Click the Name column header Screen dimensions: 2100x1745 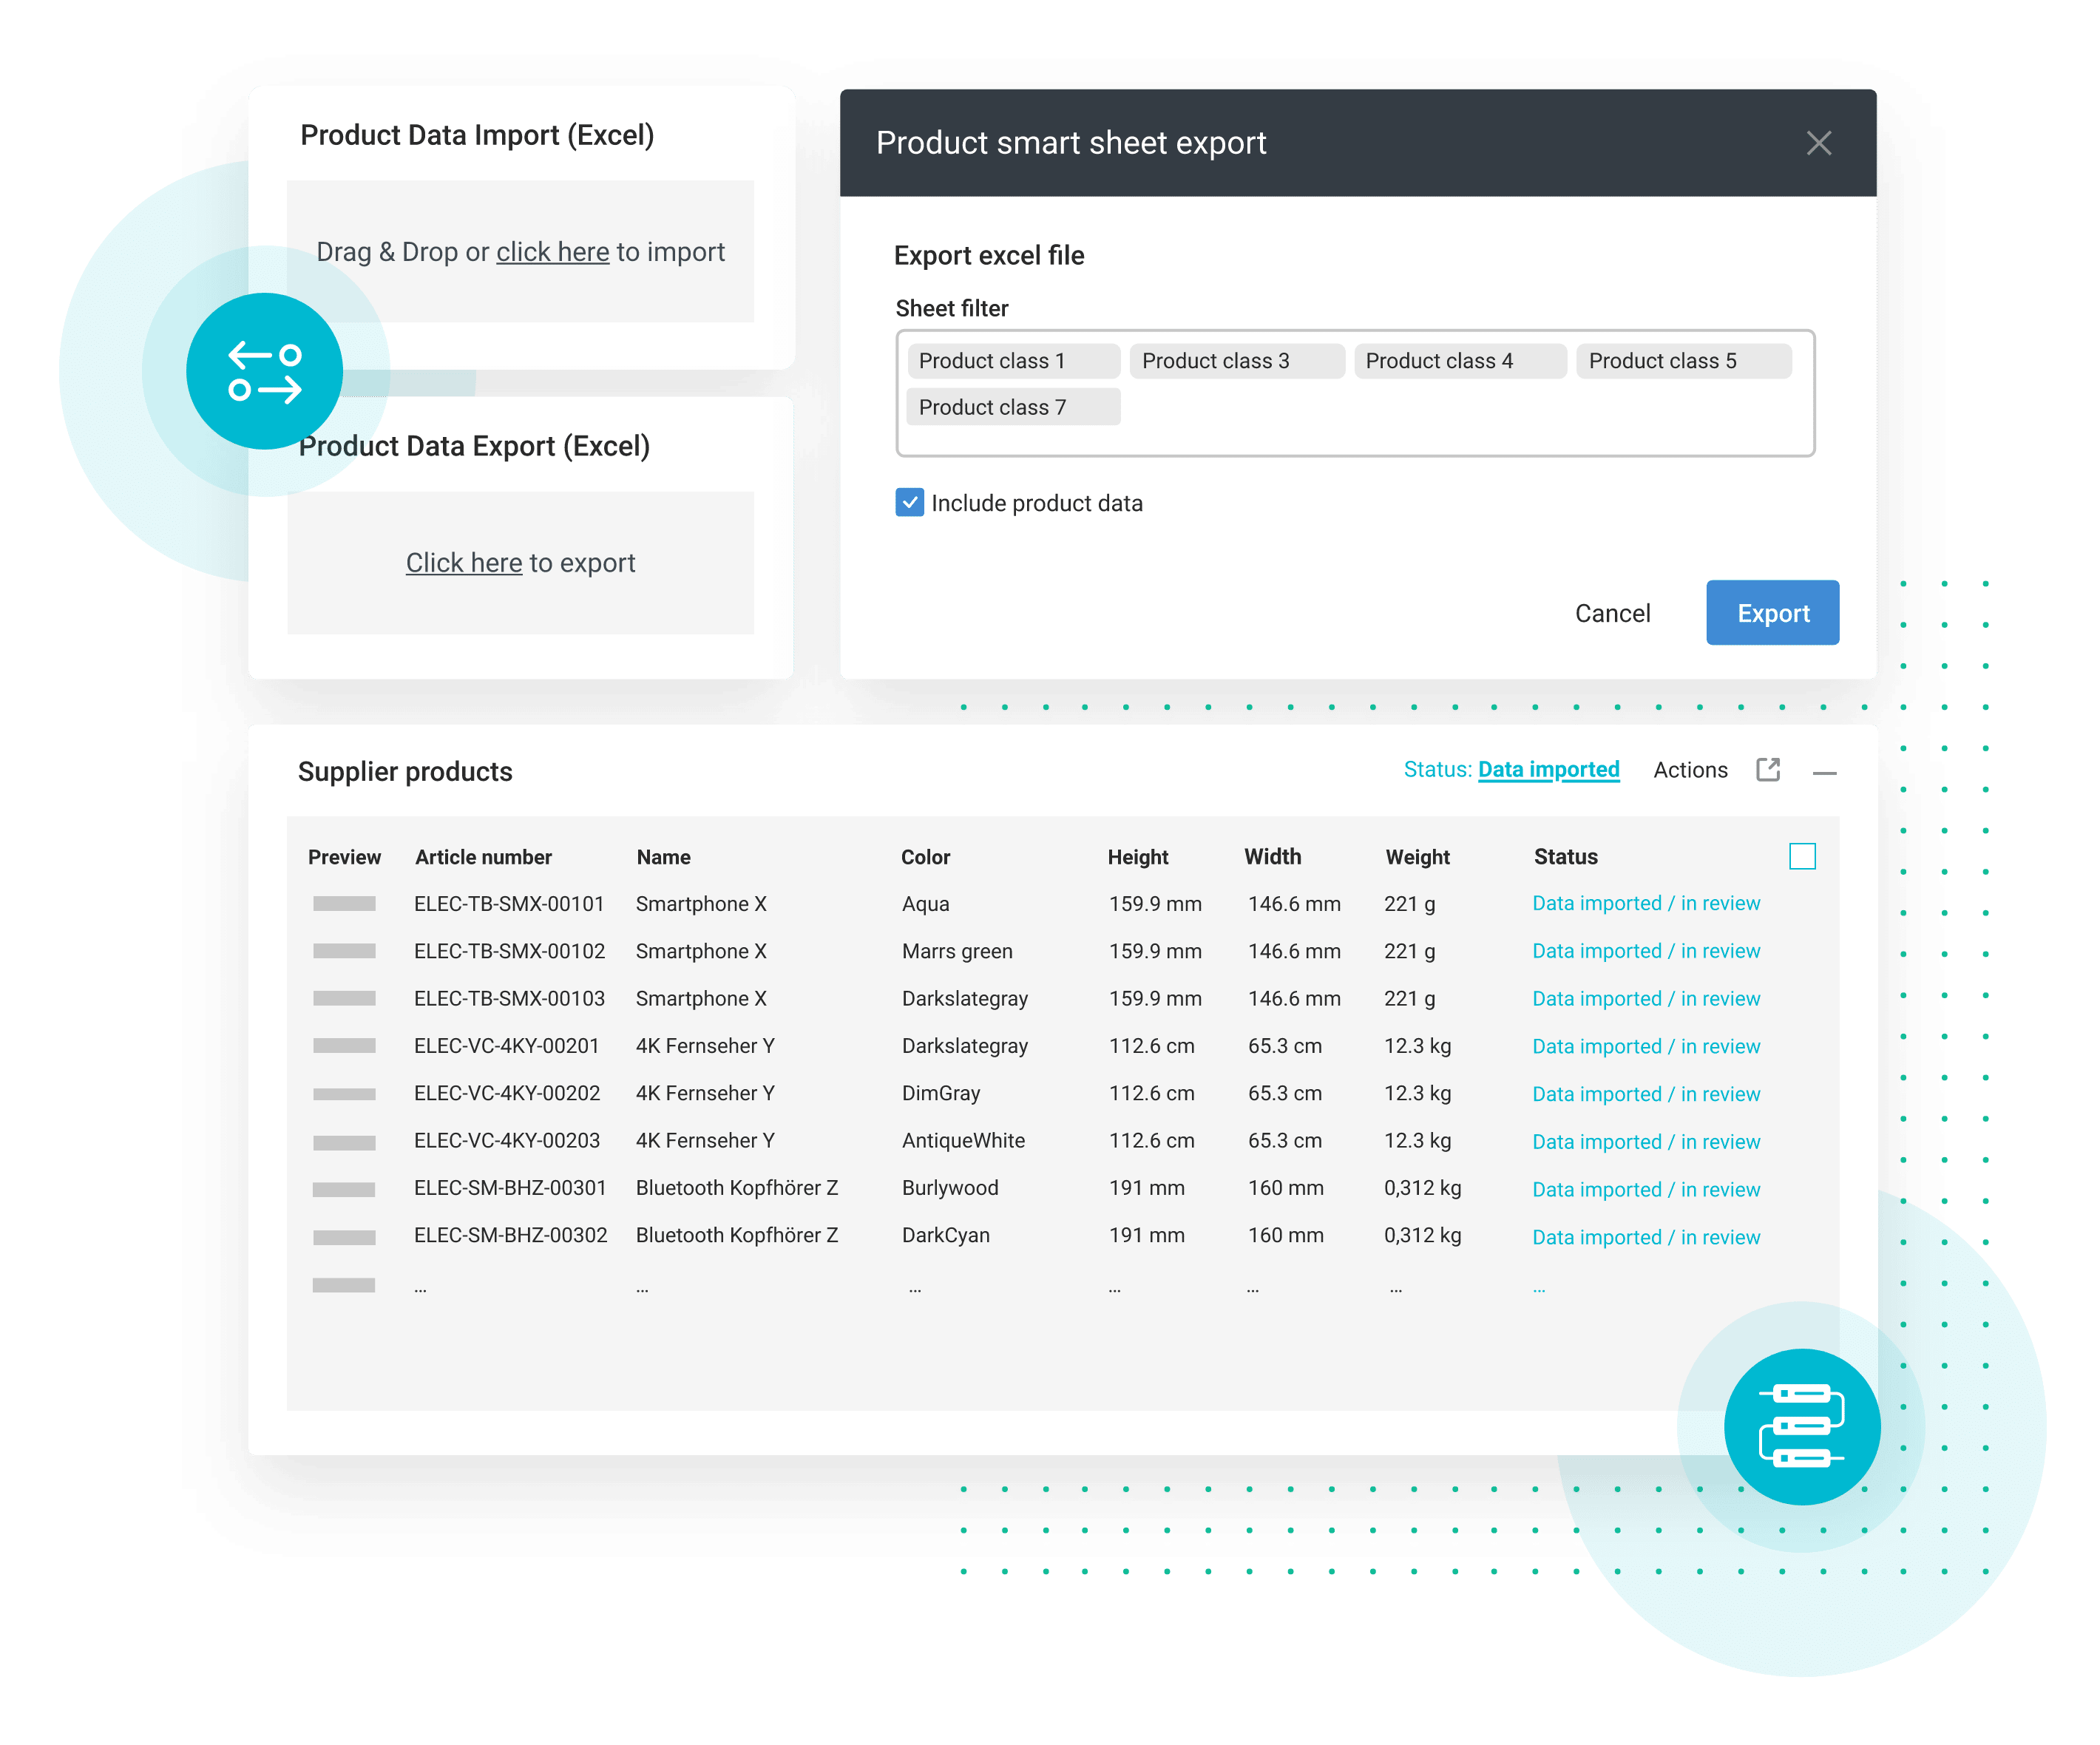(x=663, y=857)
